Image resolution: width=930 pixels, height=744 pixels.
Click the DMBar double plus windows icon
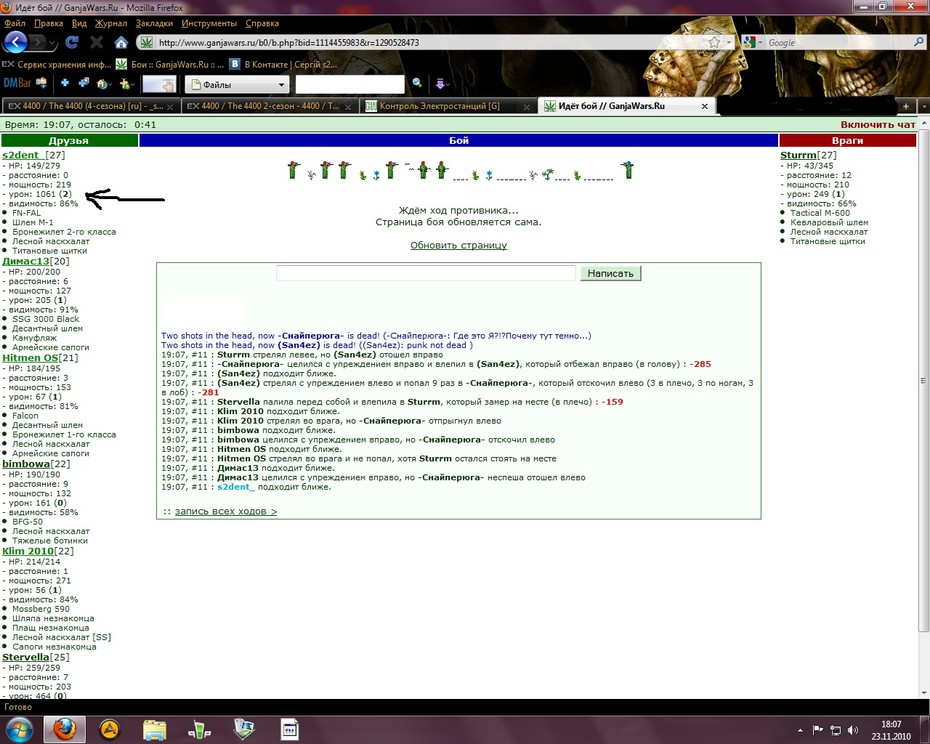click(x=84, y=84)
